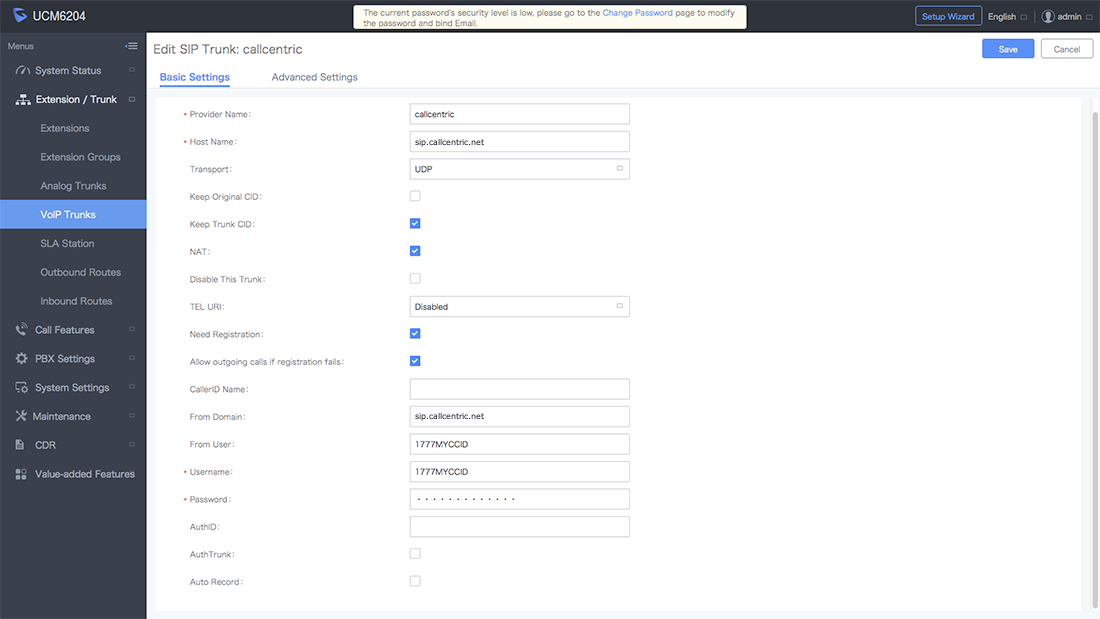Expand the PBX Settings menu arrow
This screenshot has height=619, width=1100.
(131, 358)
